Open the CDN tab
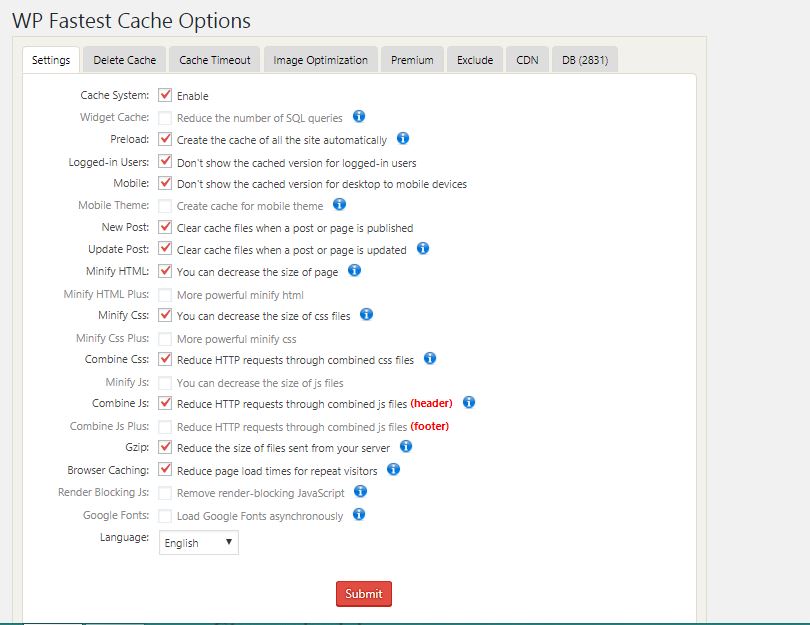Screen dimensions: 810x625 (527, 60)
